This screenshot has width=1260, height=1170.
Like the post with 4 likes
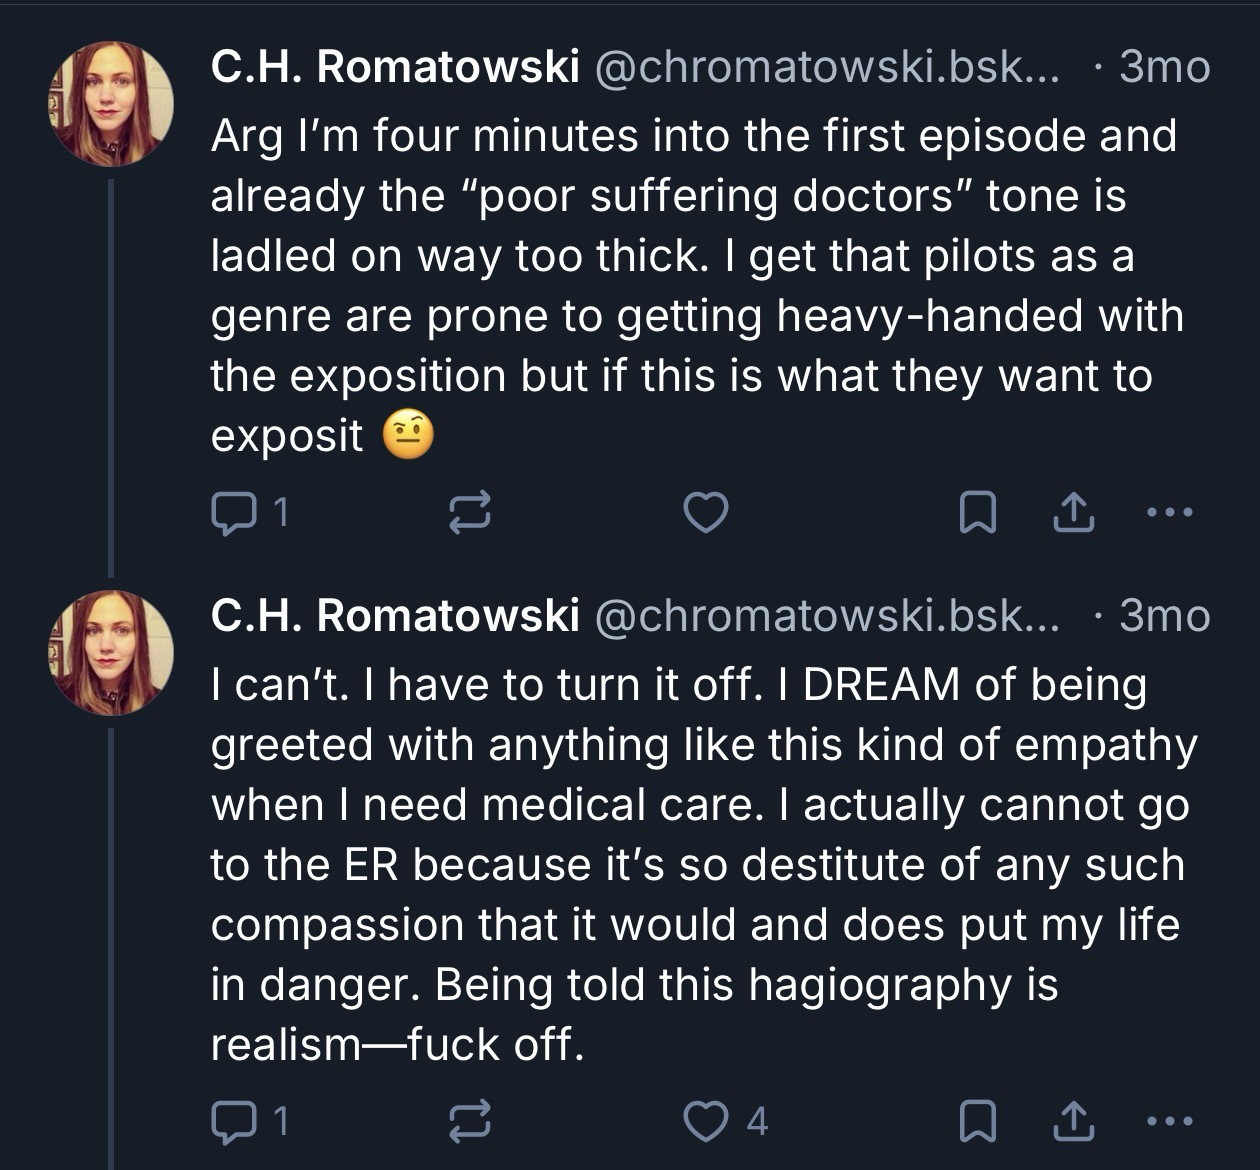tap(705, 1121)
